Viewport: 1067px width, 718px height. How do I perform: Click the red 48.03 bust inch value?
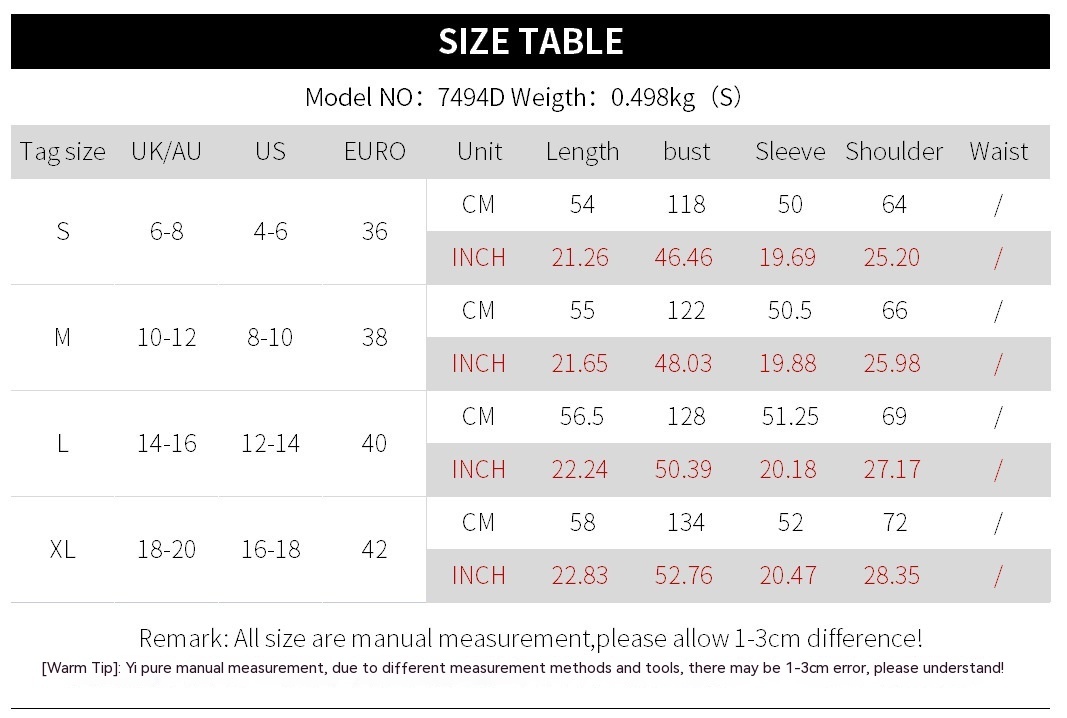tap(684, 364)
